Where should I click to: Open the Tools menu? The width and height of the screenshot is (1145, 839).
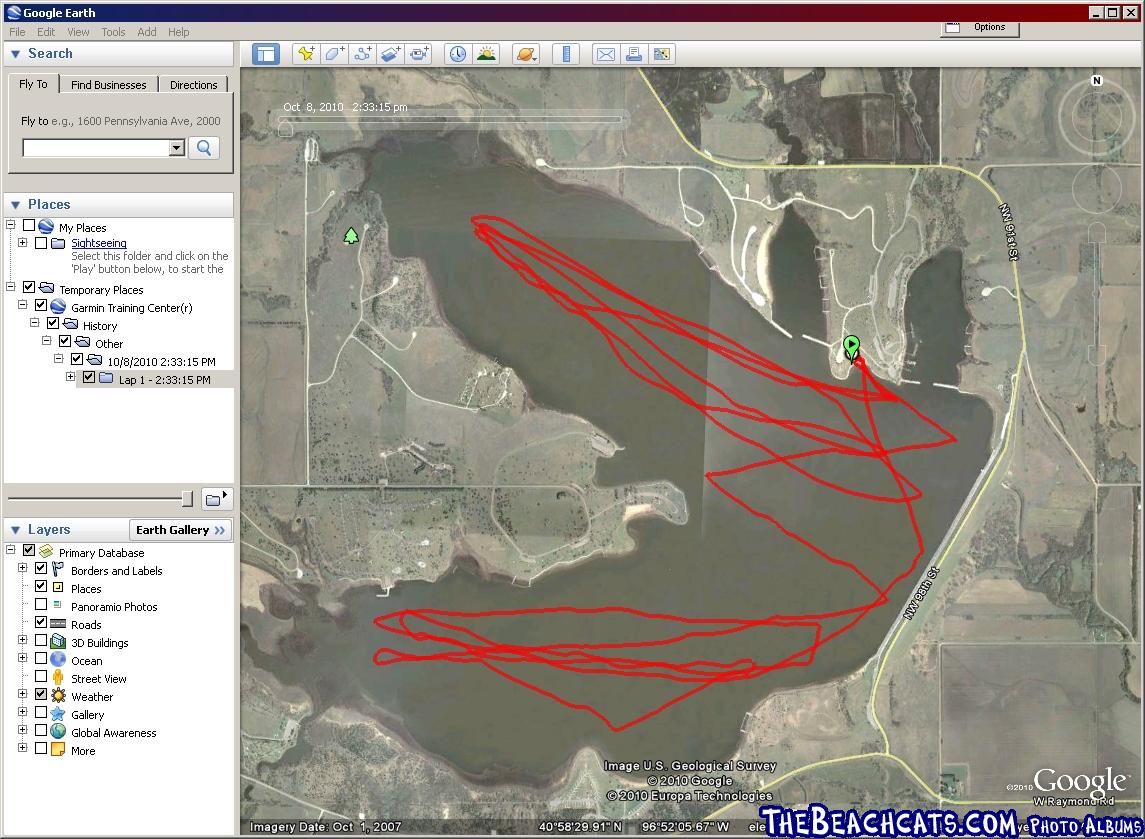pyautogui.click(x=113, y=32)
